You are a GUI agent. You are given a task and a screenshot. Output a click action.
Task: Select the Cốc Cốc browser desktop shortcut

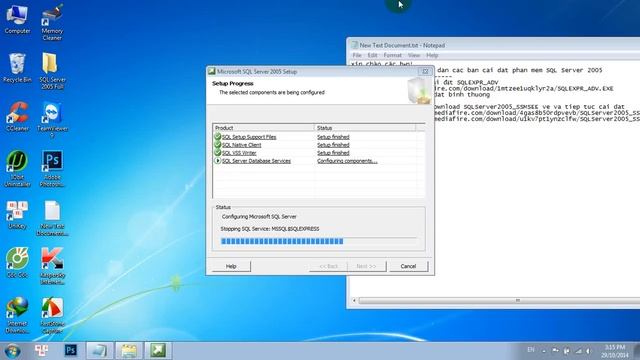click(x=17, y=263)
